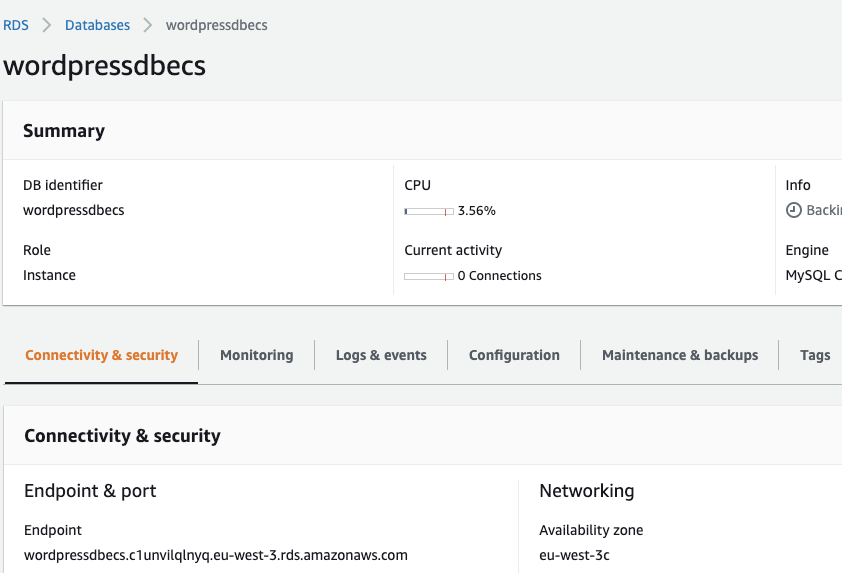This screenshot has height=573, width=842.
Task: Click the chevron separator after RDS breadcrumb
Action: 46,25
